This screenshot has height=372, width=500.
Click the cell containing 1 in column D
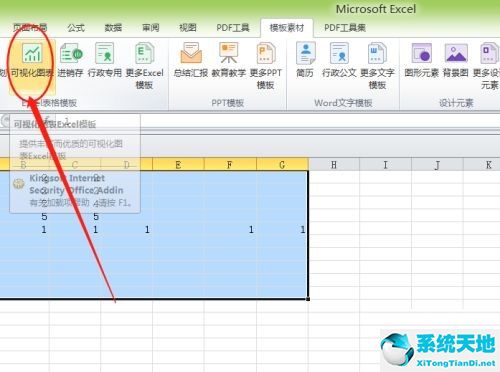tap(127, 229)
